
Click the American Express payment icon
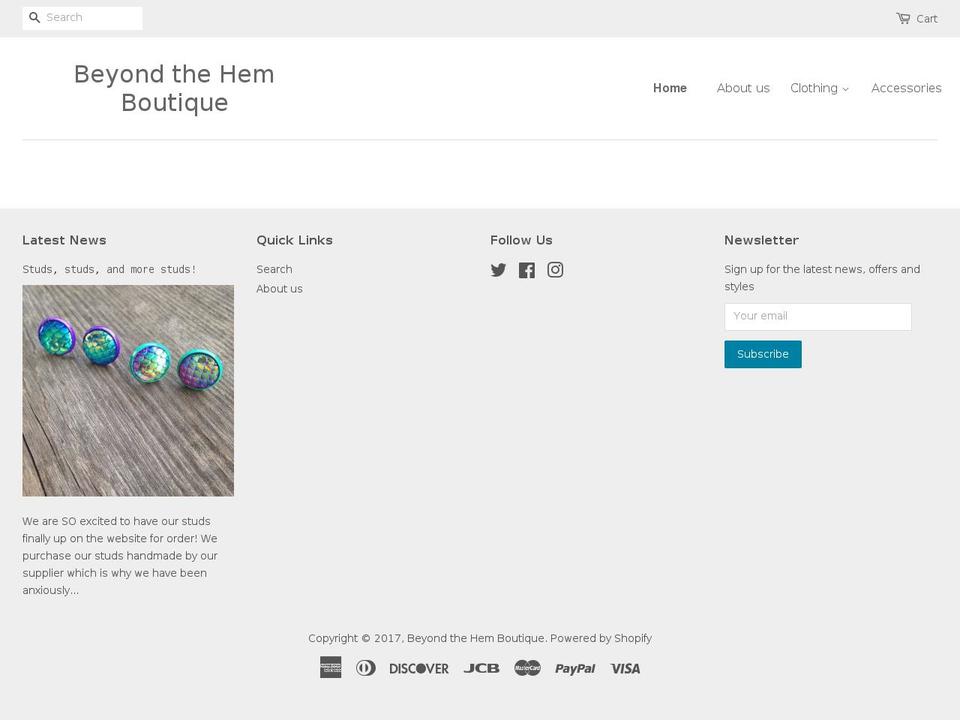point(330,667)
